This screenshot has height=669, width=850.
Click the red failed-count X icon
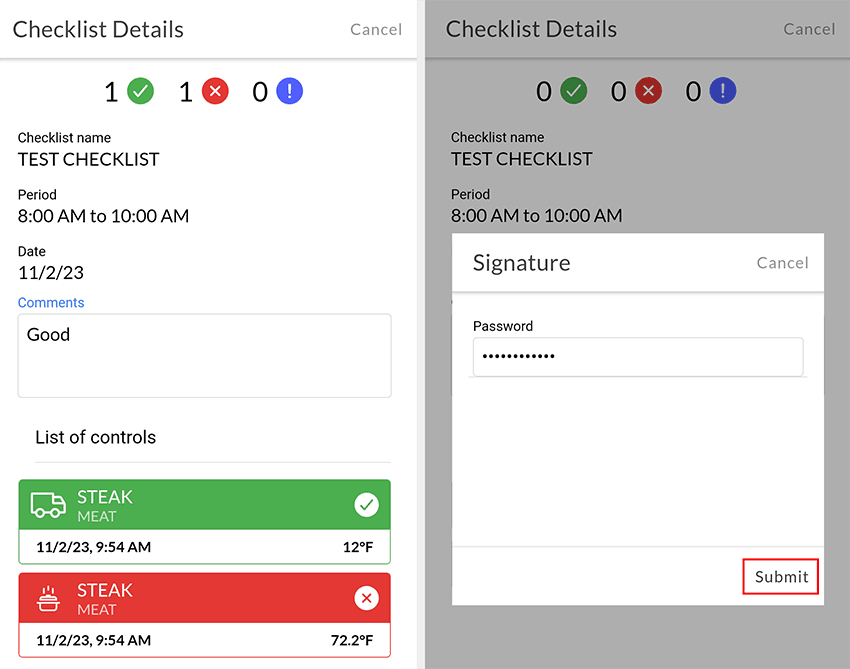click(215, 91)
